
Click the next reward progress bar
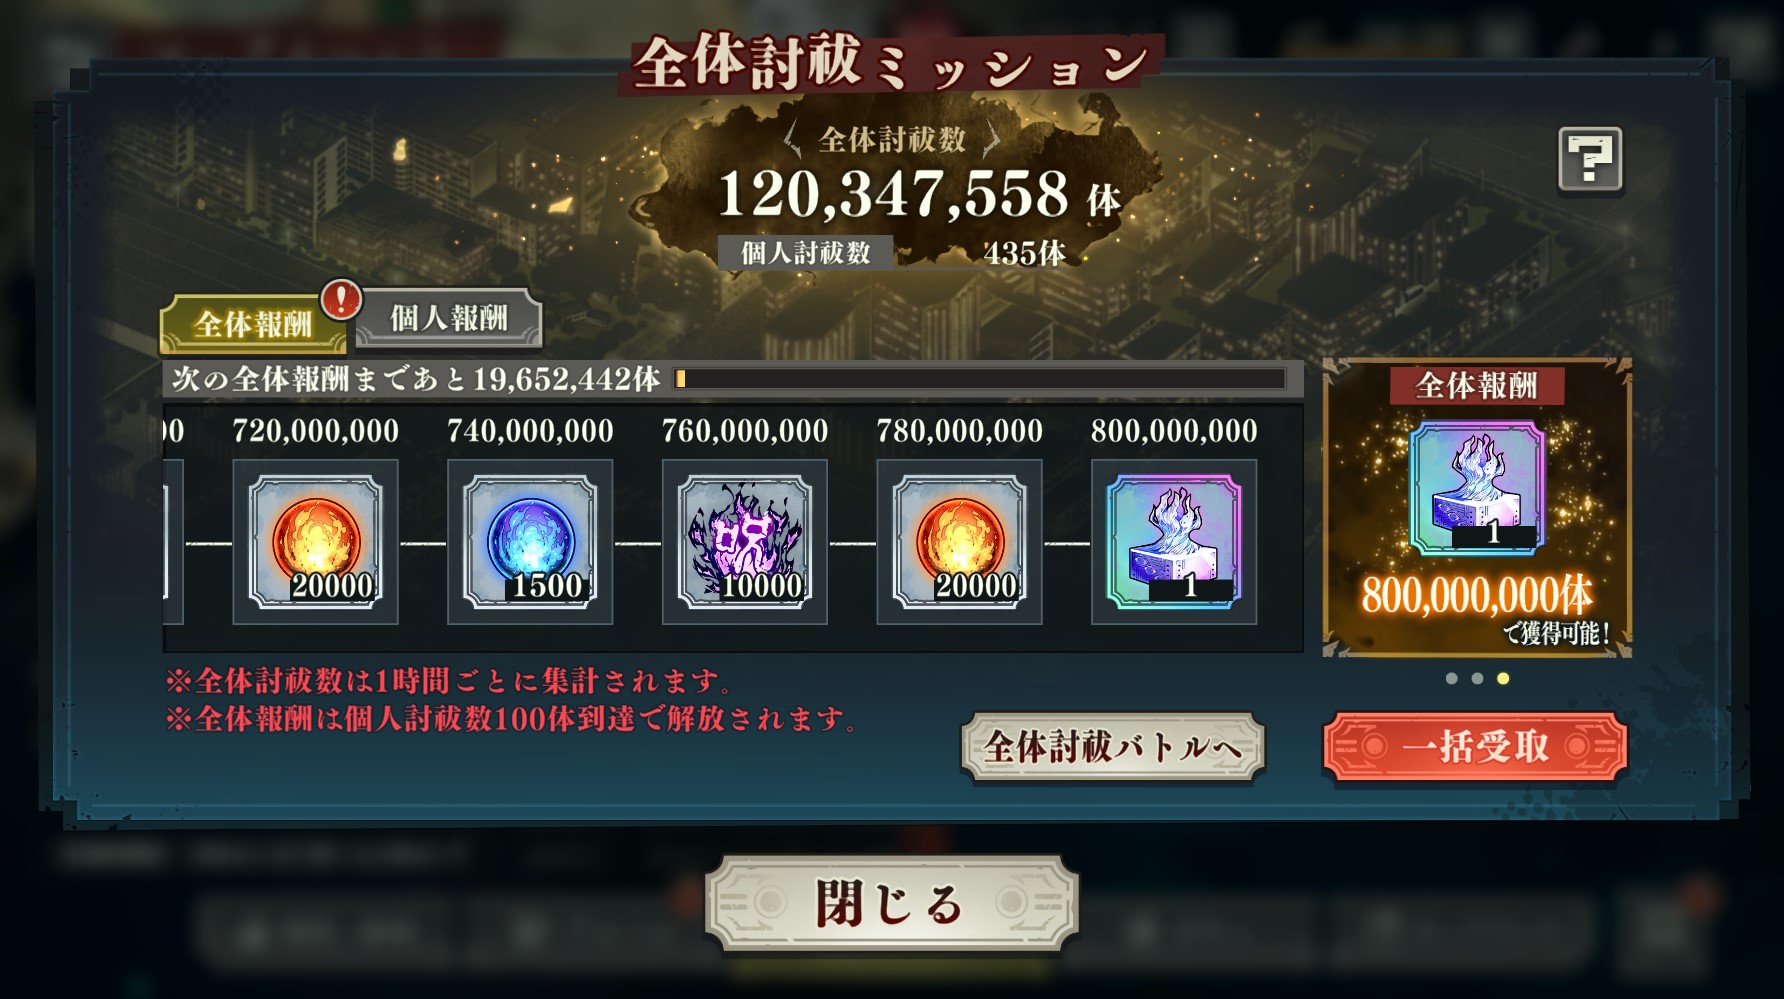tap(980, 379)
